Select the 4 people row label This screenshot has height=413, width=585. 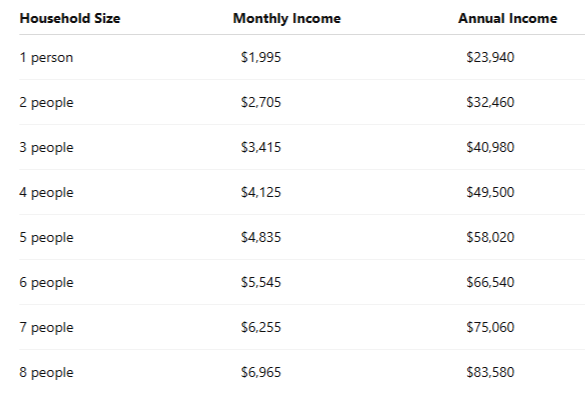coord(46,193)
